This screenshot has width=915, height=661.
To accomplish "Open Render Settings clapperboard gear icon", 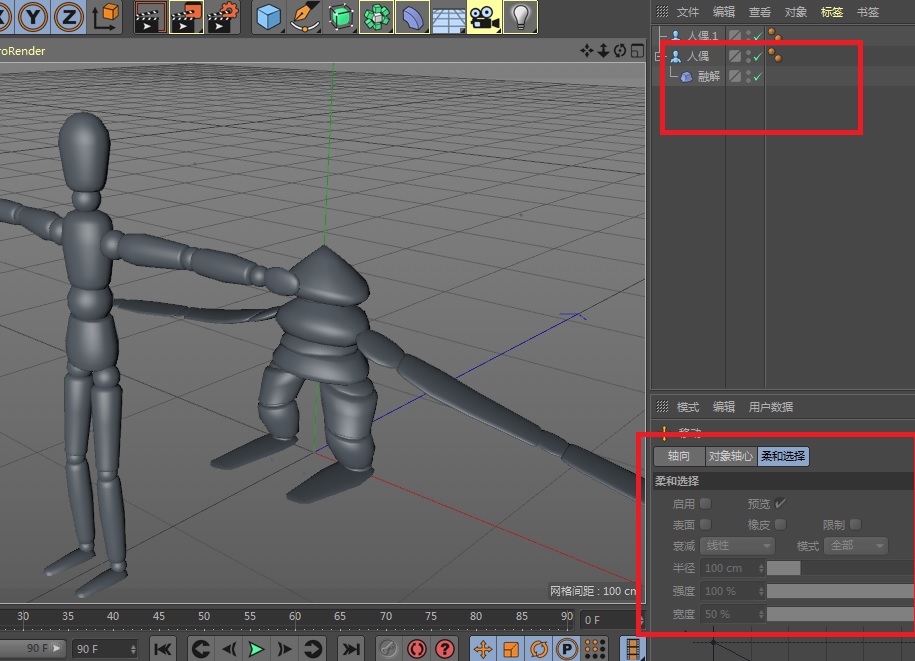I will coord(223,17).
